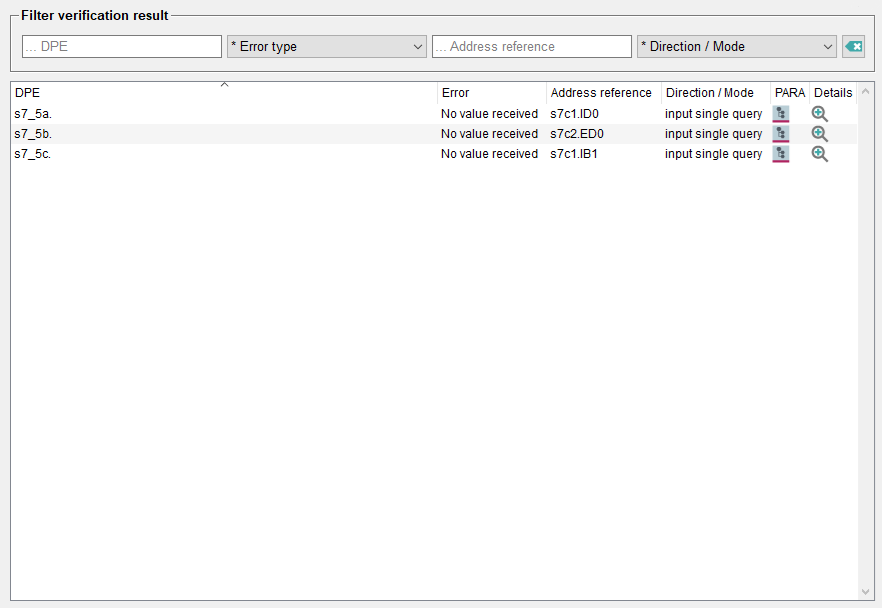The image size is (882, 608).
Task: View details for s7_5c row
Action: 820,154
